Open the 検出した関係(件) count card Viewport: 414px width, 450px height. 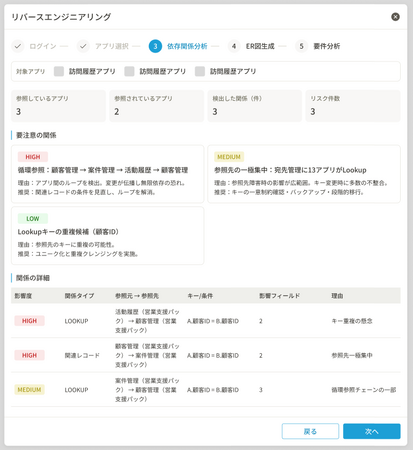tap(255, 106)
